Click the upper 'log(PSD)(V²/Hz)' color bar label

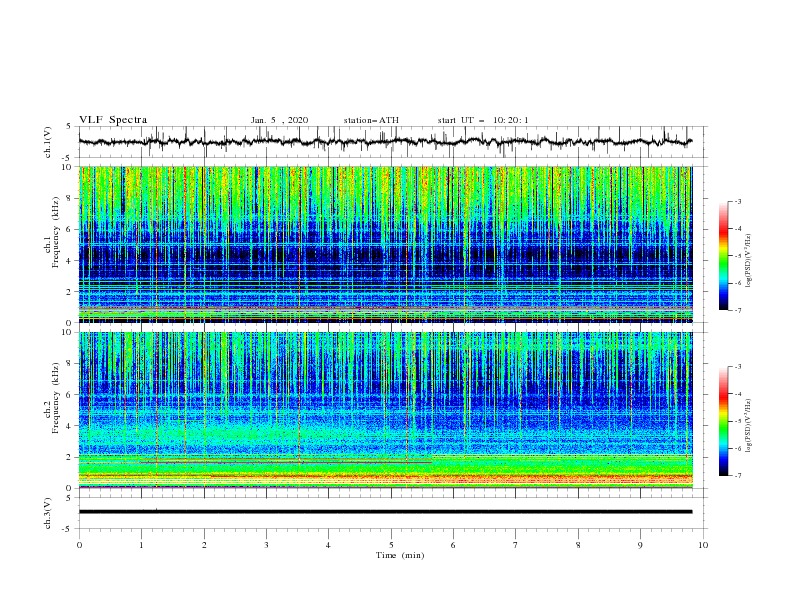(x=748, y=261)
